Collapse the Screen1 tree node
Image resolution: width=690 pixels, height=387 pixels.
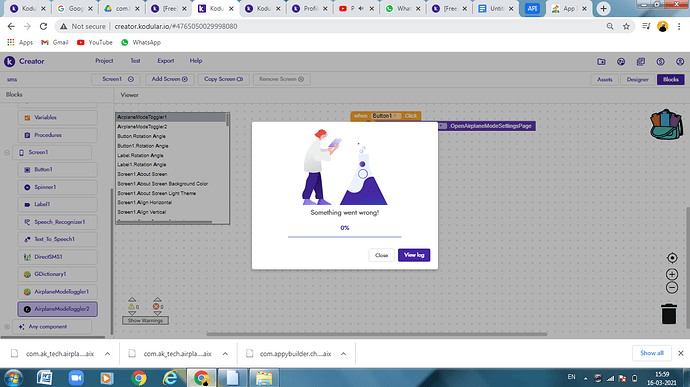pos(7,152)
